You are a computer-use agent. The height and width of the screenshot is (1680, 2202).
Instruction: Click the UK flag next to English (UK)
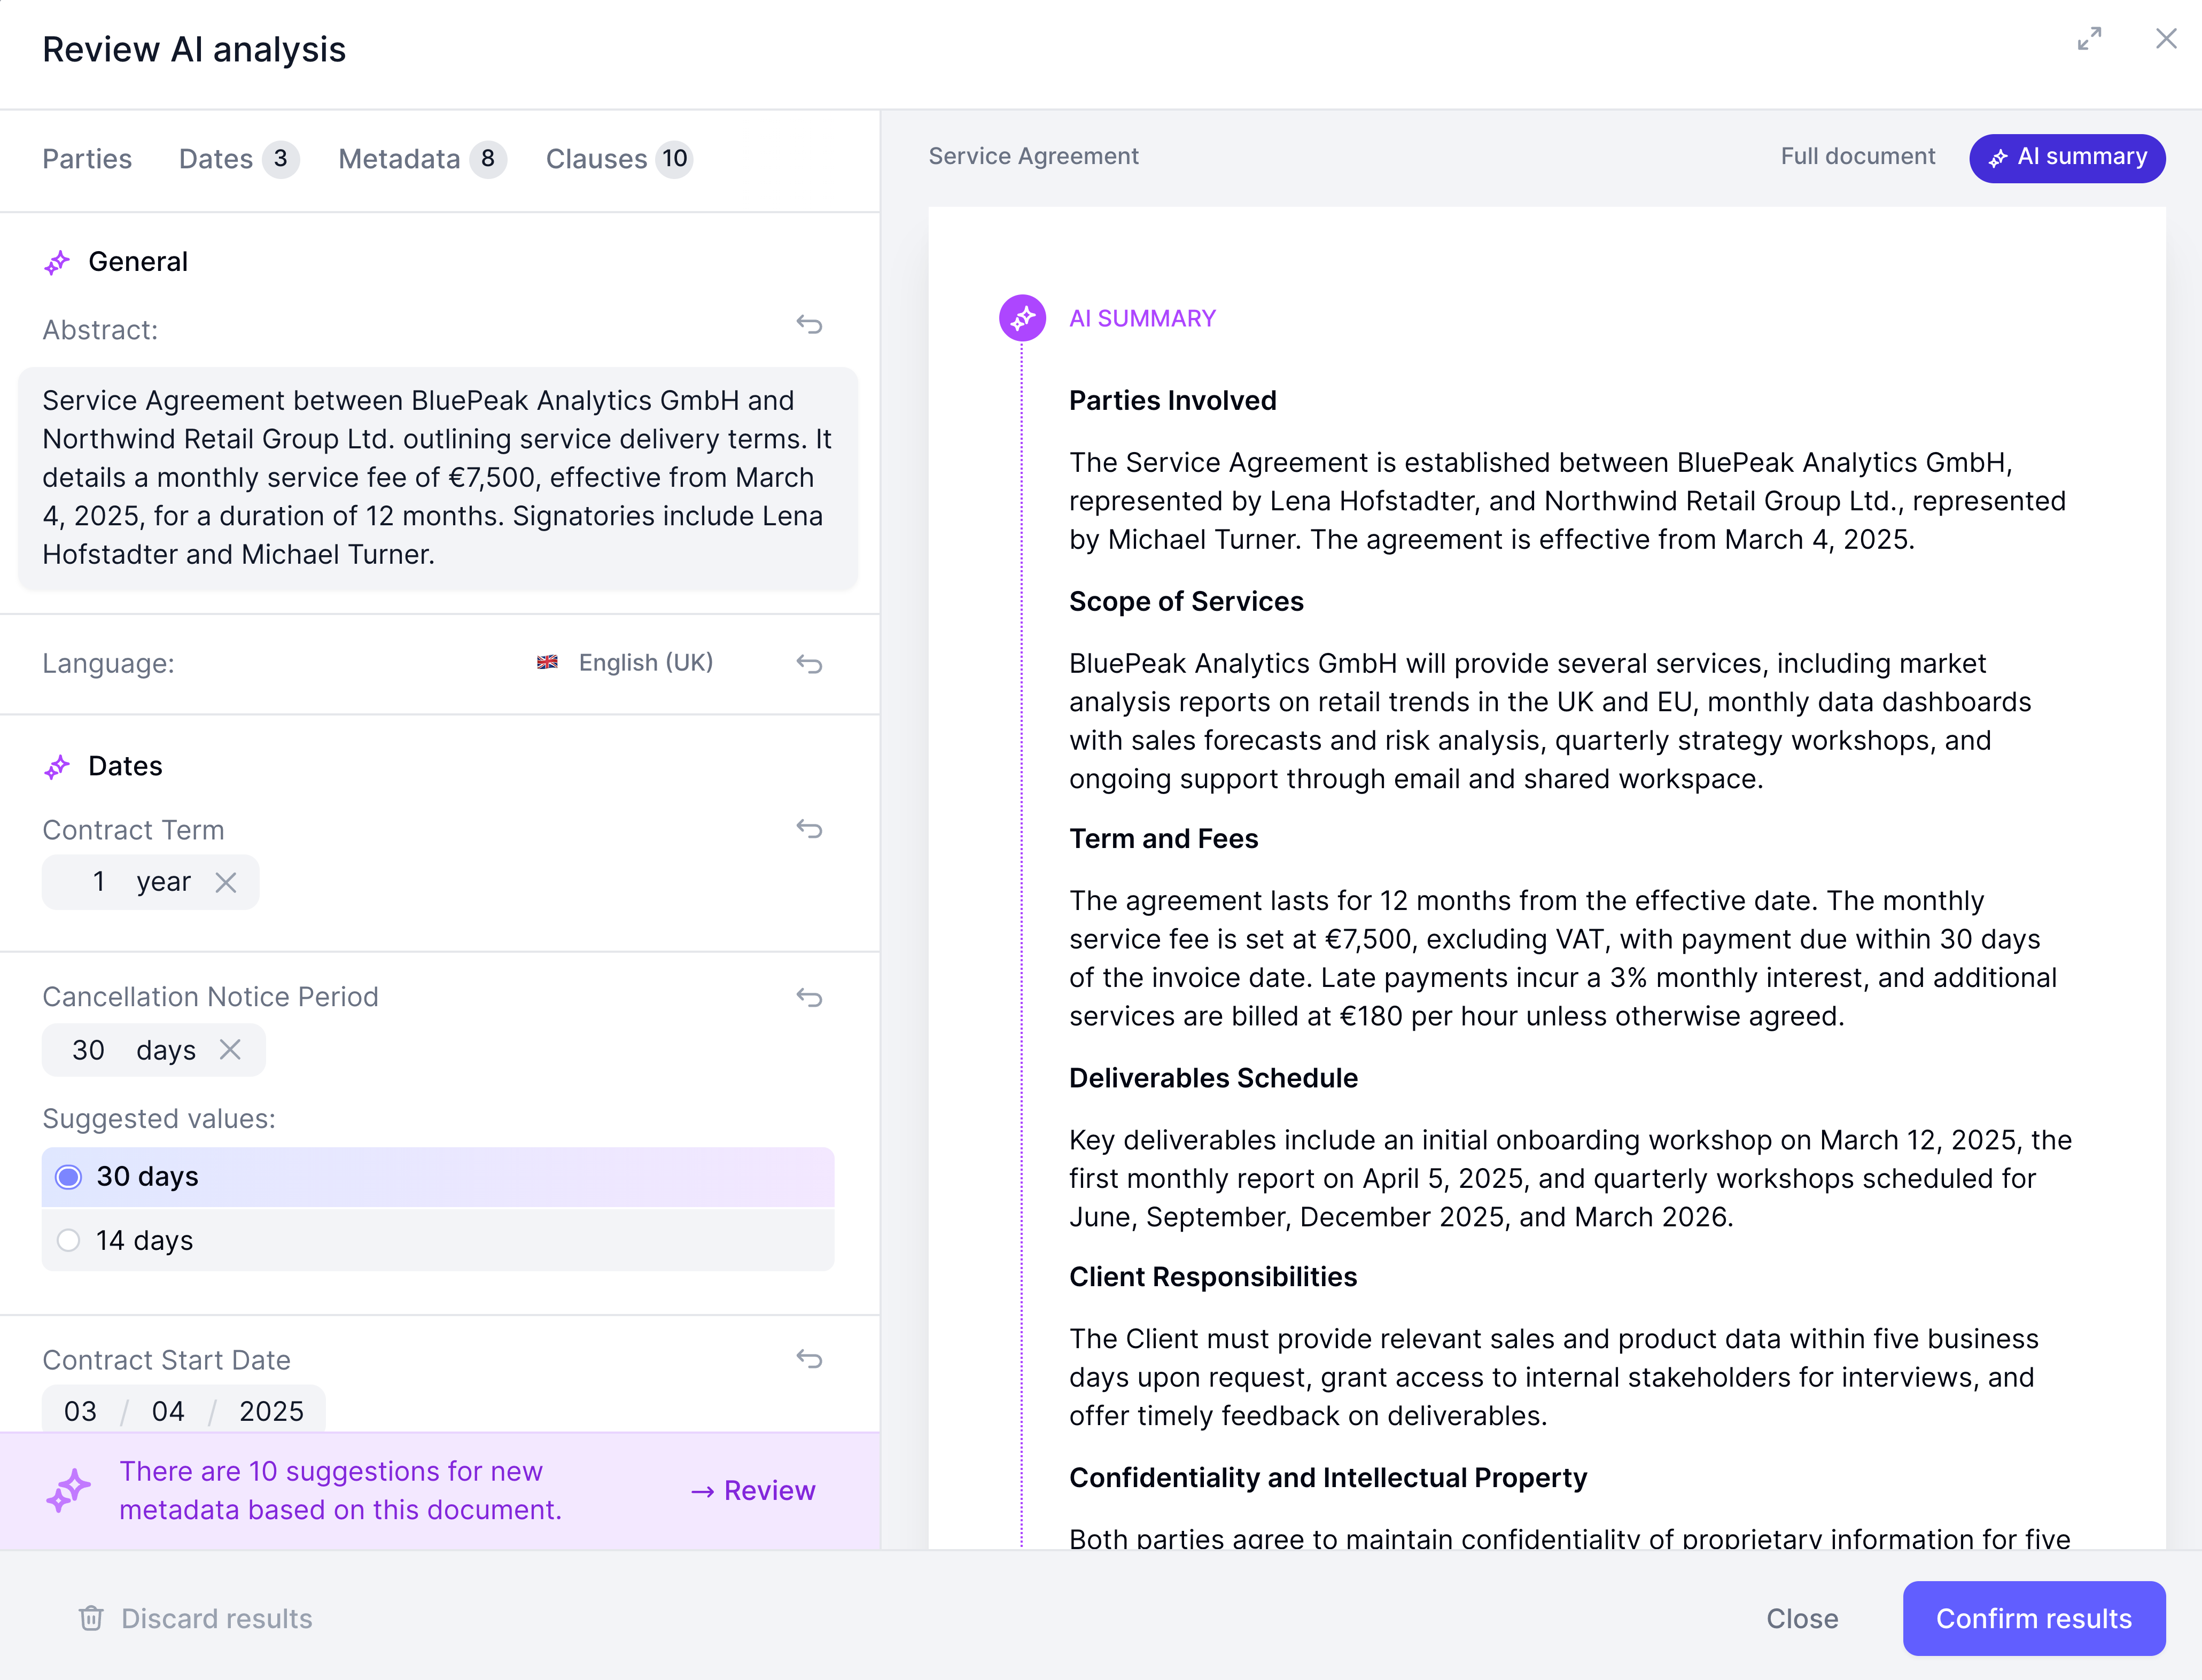(548, 662)
